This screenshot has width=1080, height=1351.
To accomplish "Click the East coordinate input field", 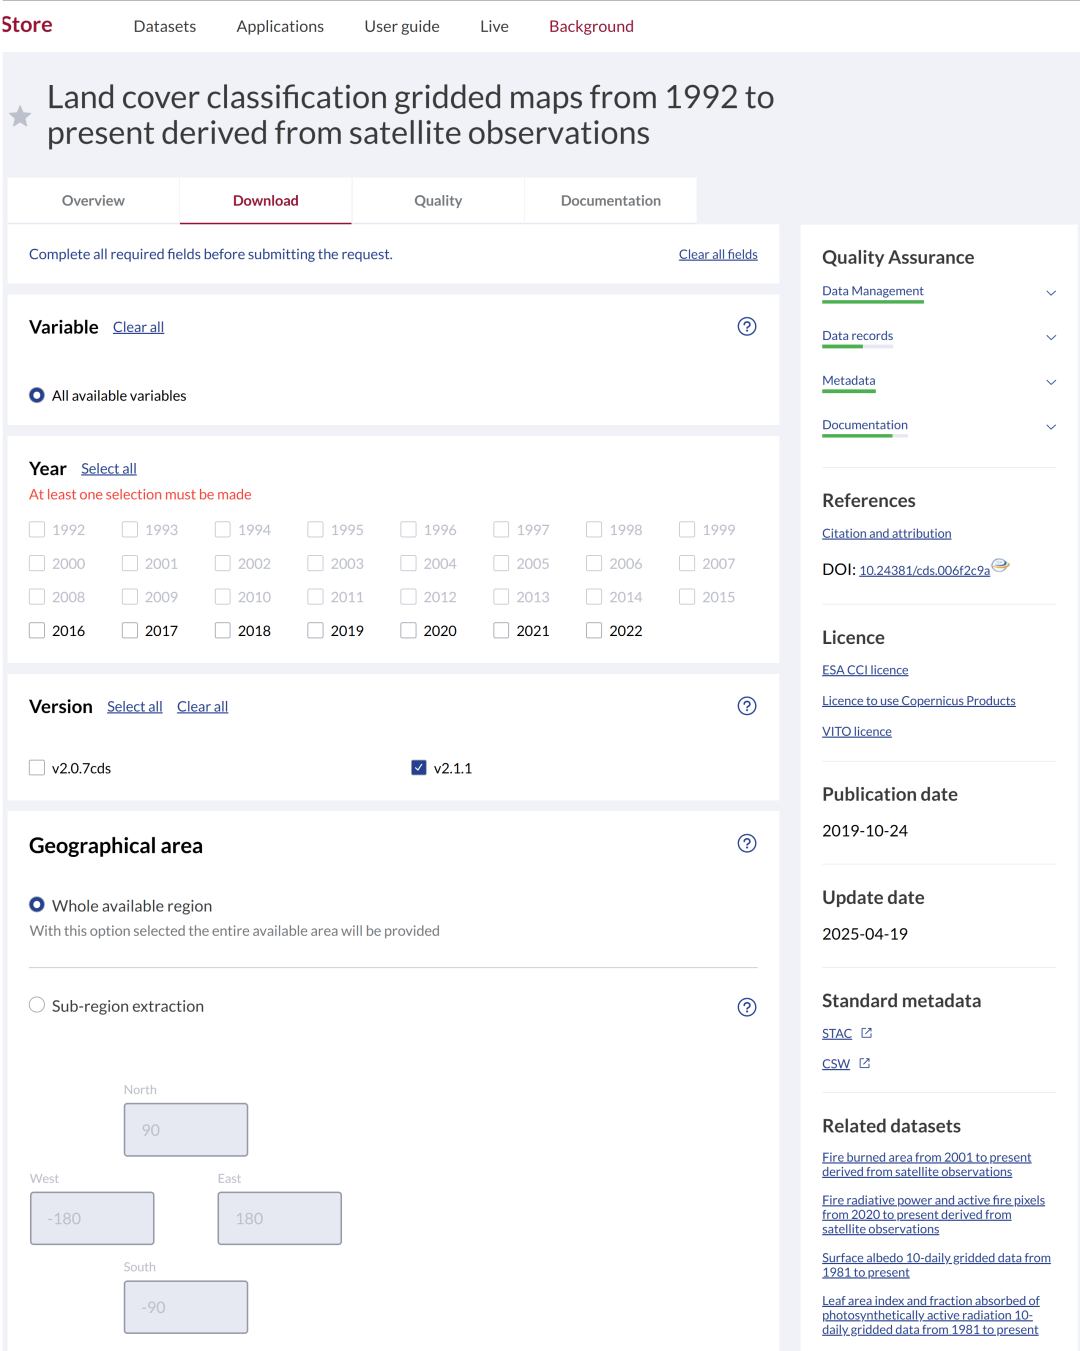I will point(280,1218).
